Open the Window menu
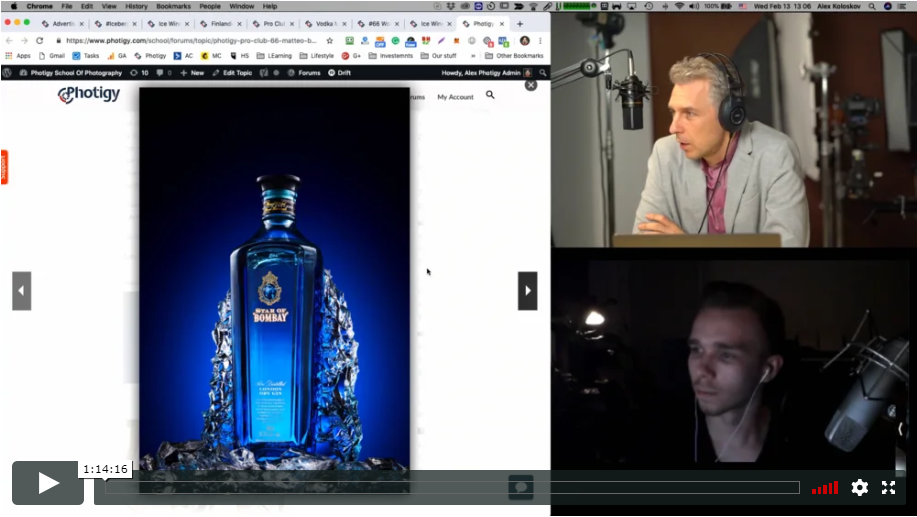Screen dimensions: 917x517 pos(242,6)
